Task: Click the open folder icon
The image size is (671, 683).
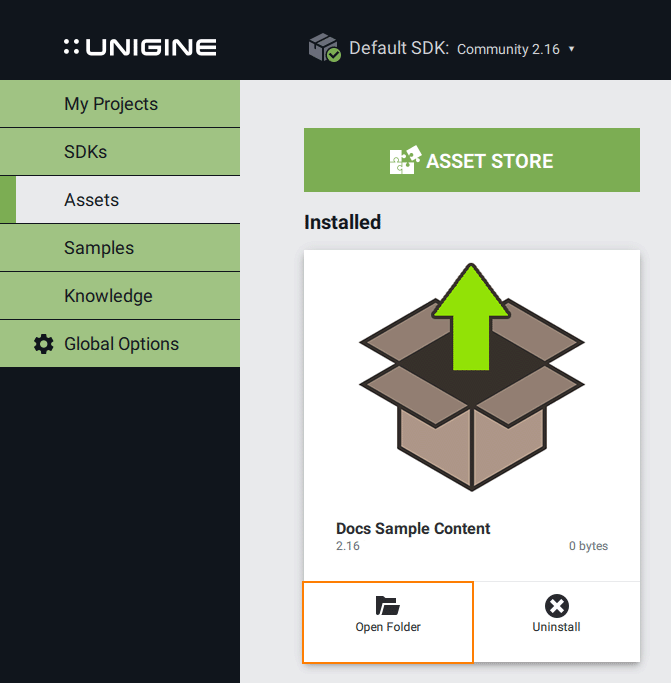Action: (x=388, y=605)
